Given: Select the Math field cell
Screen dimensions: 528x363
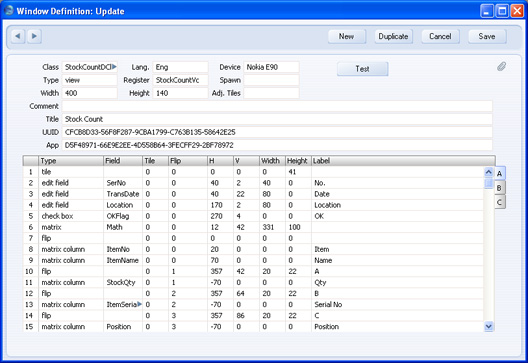Looking at the screenshot, I should [123, 227].
